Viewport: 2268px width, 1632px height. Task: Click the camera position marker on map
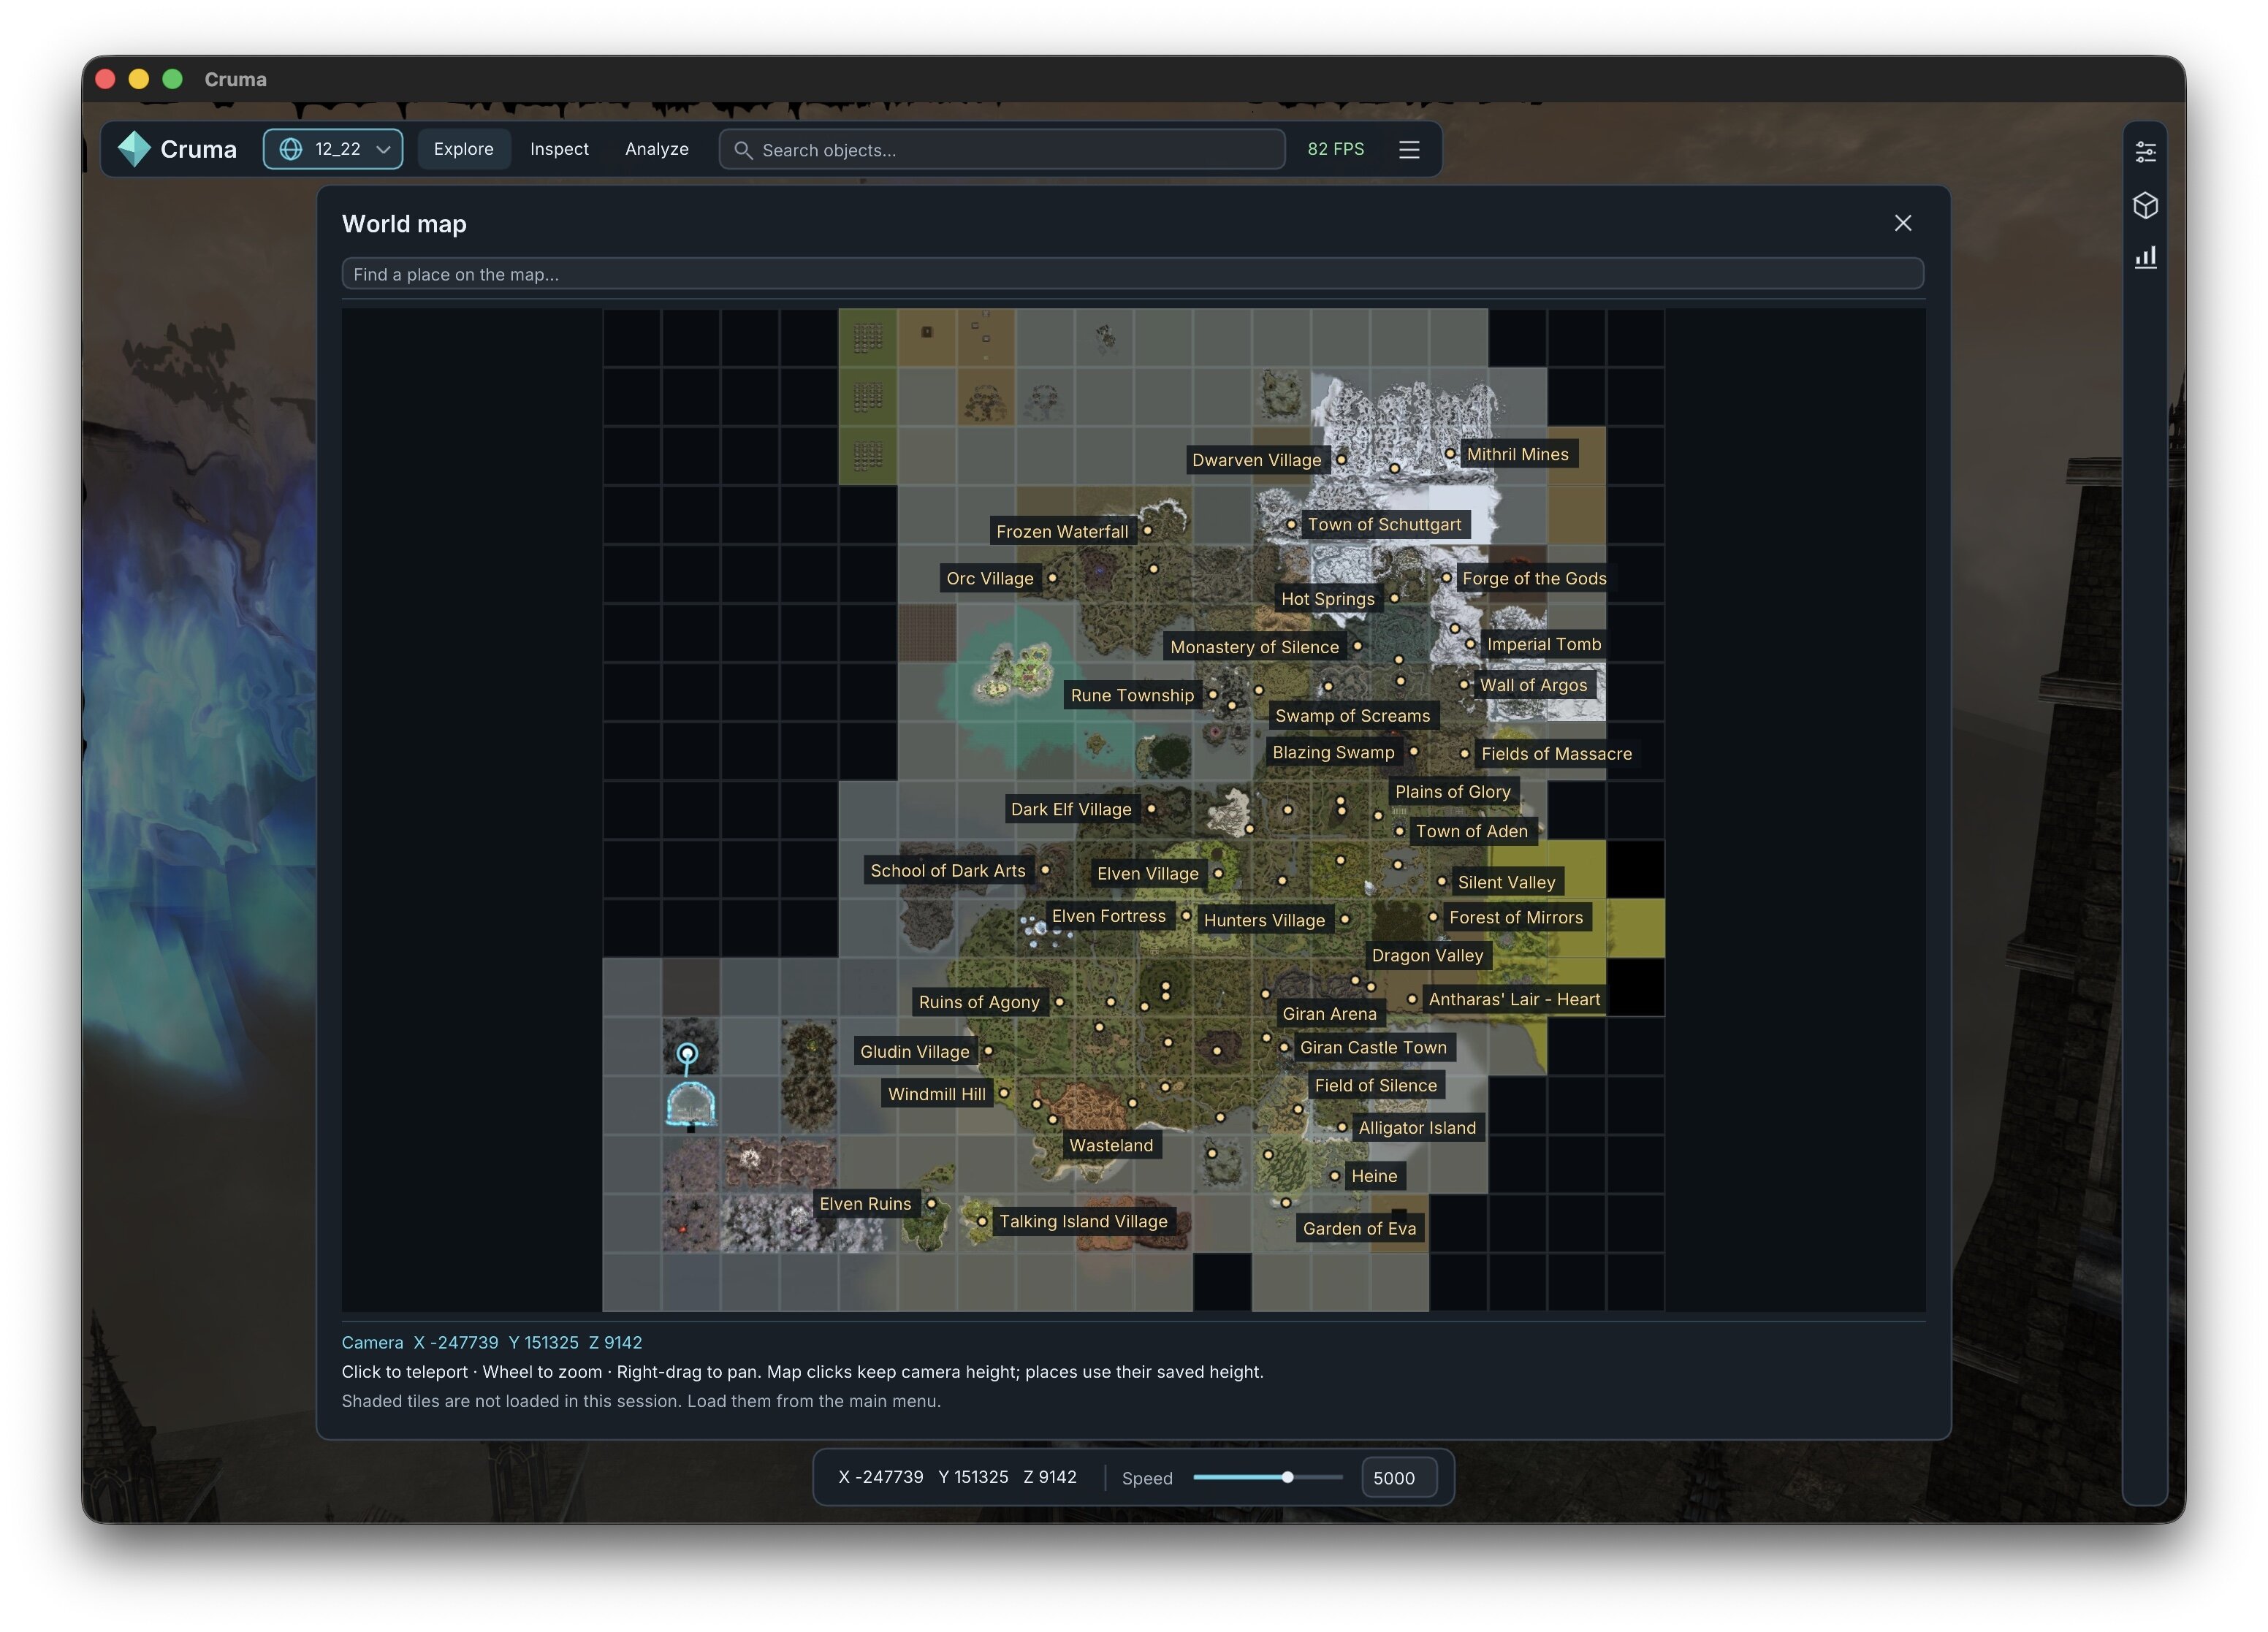coord(687,1053)
